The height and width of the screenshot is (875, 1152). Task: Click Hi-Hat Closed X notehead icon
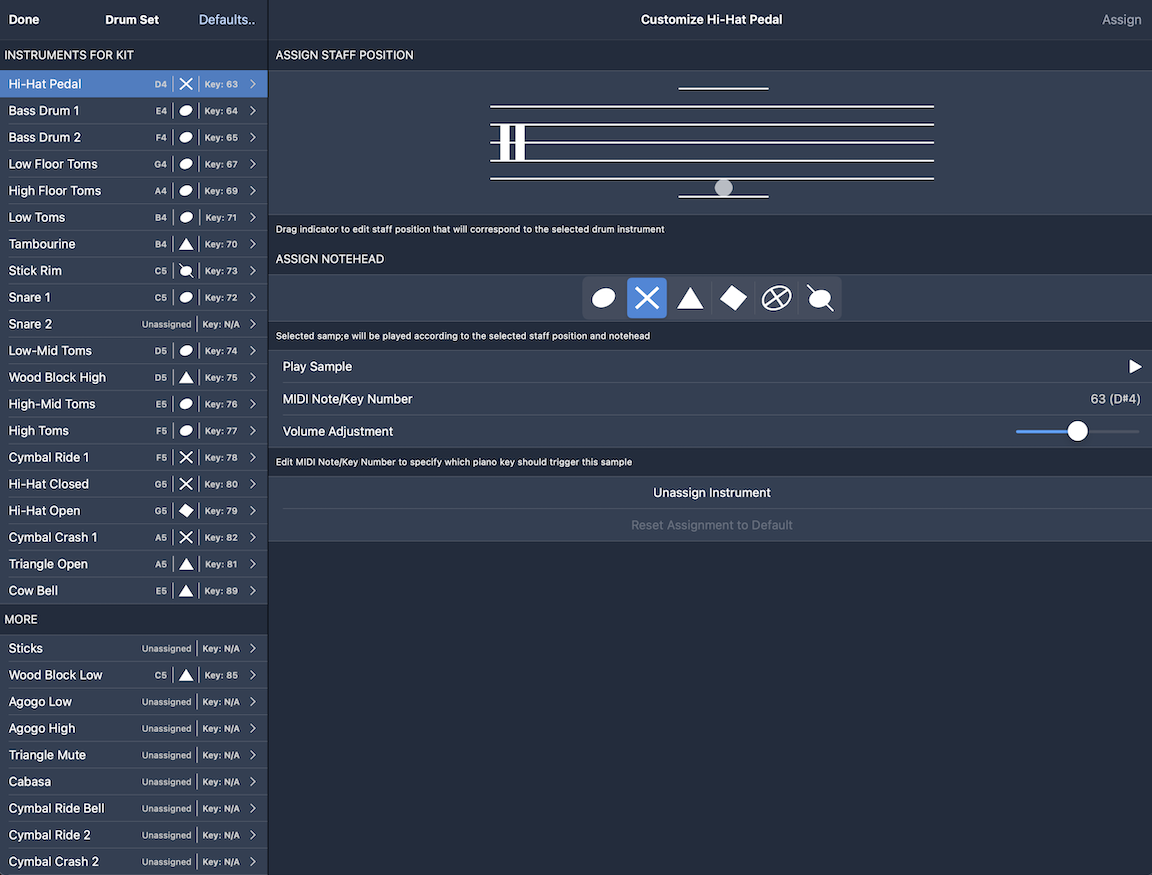(186, 484)
